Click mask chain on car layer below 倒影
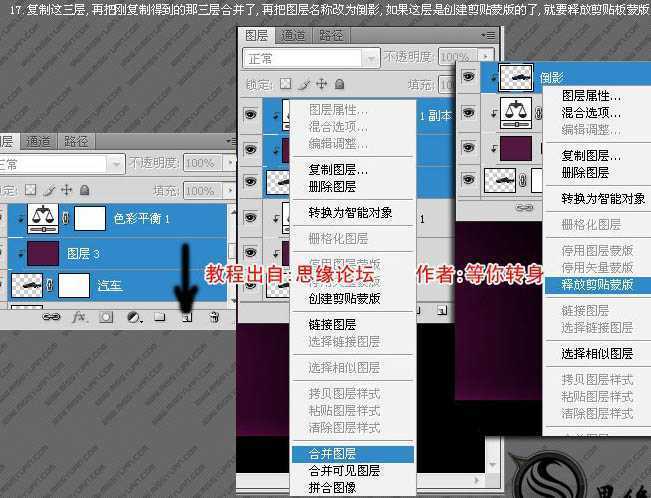Screen dimensions: 651x498 523,180
